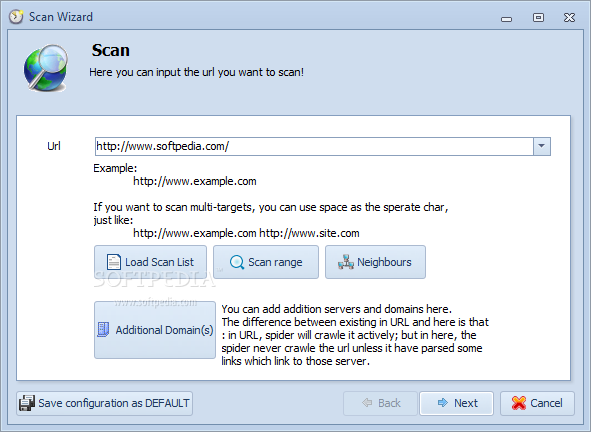Open the Url dropdown arrow
The height and width of the screenshot is (432, 591).
tap(542, 146)
